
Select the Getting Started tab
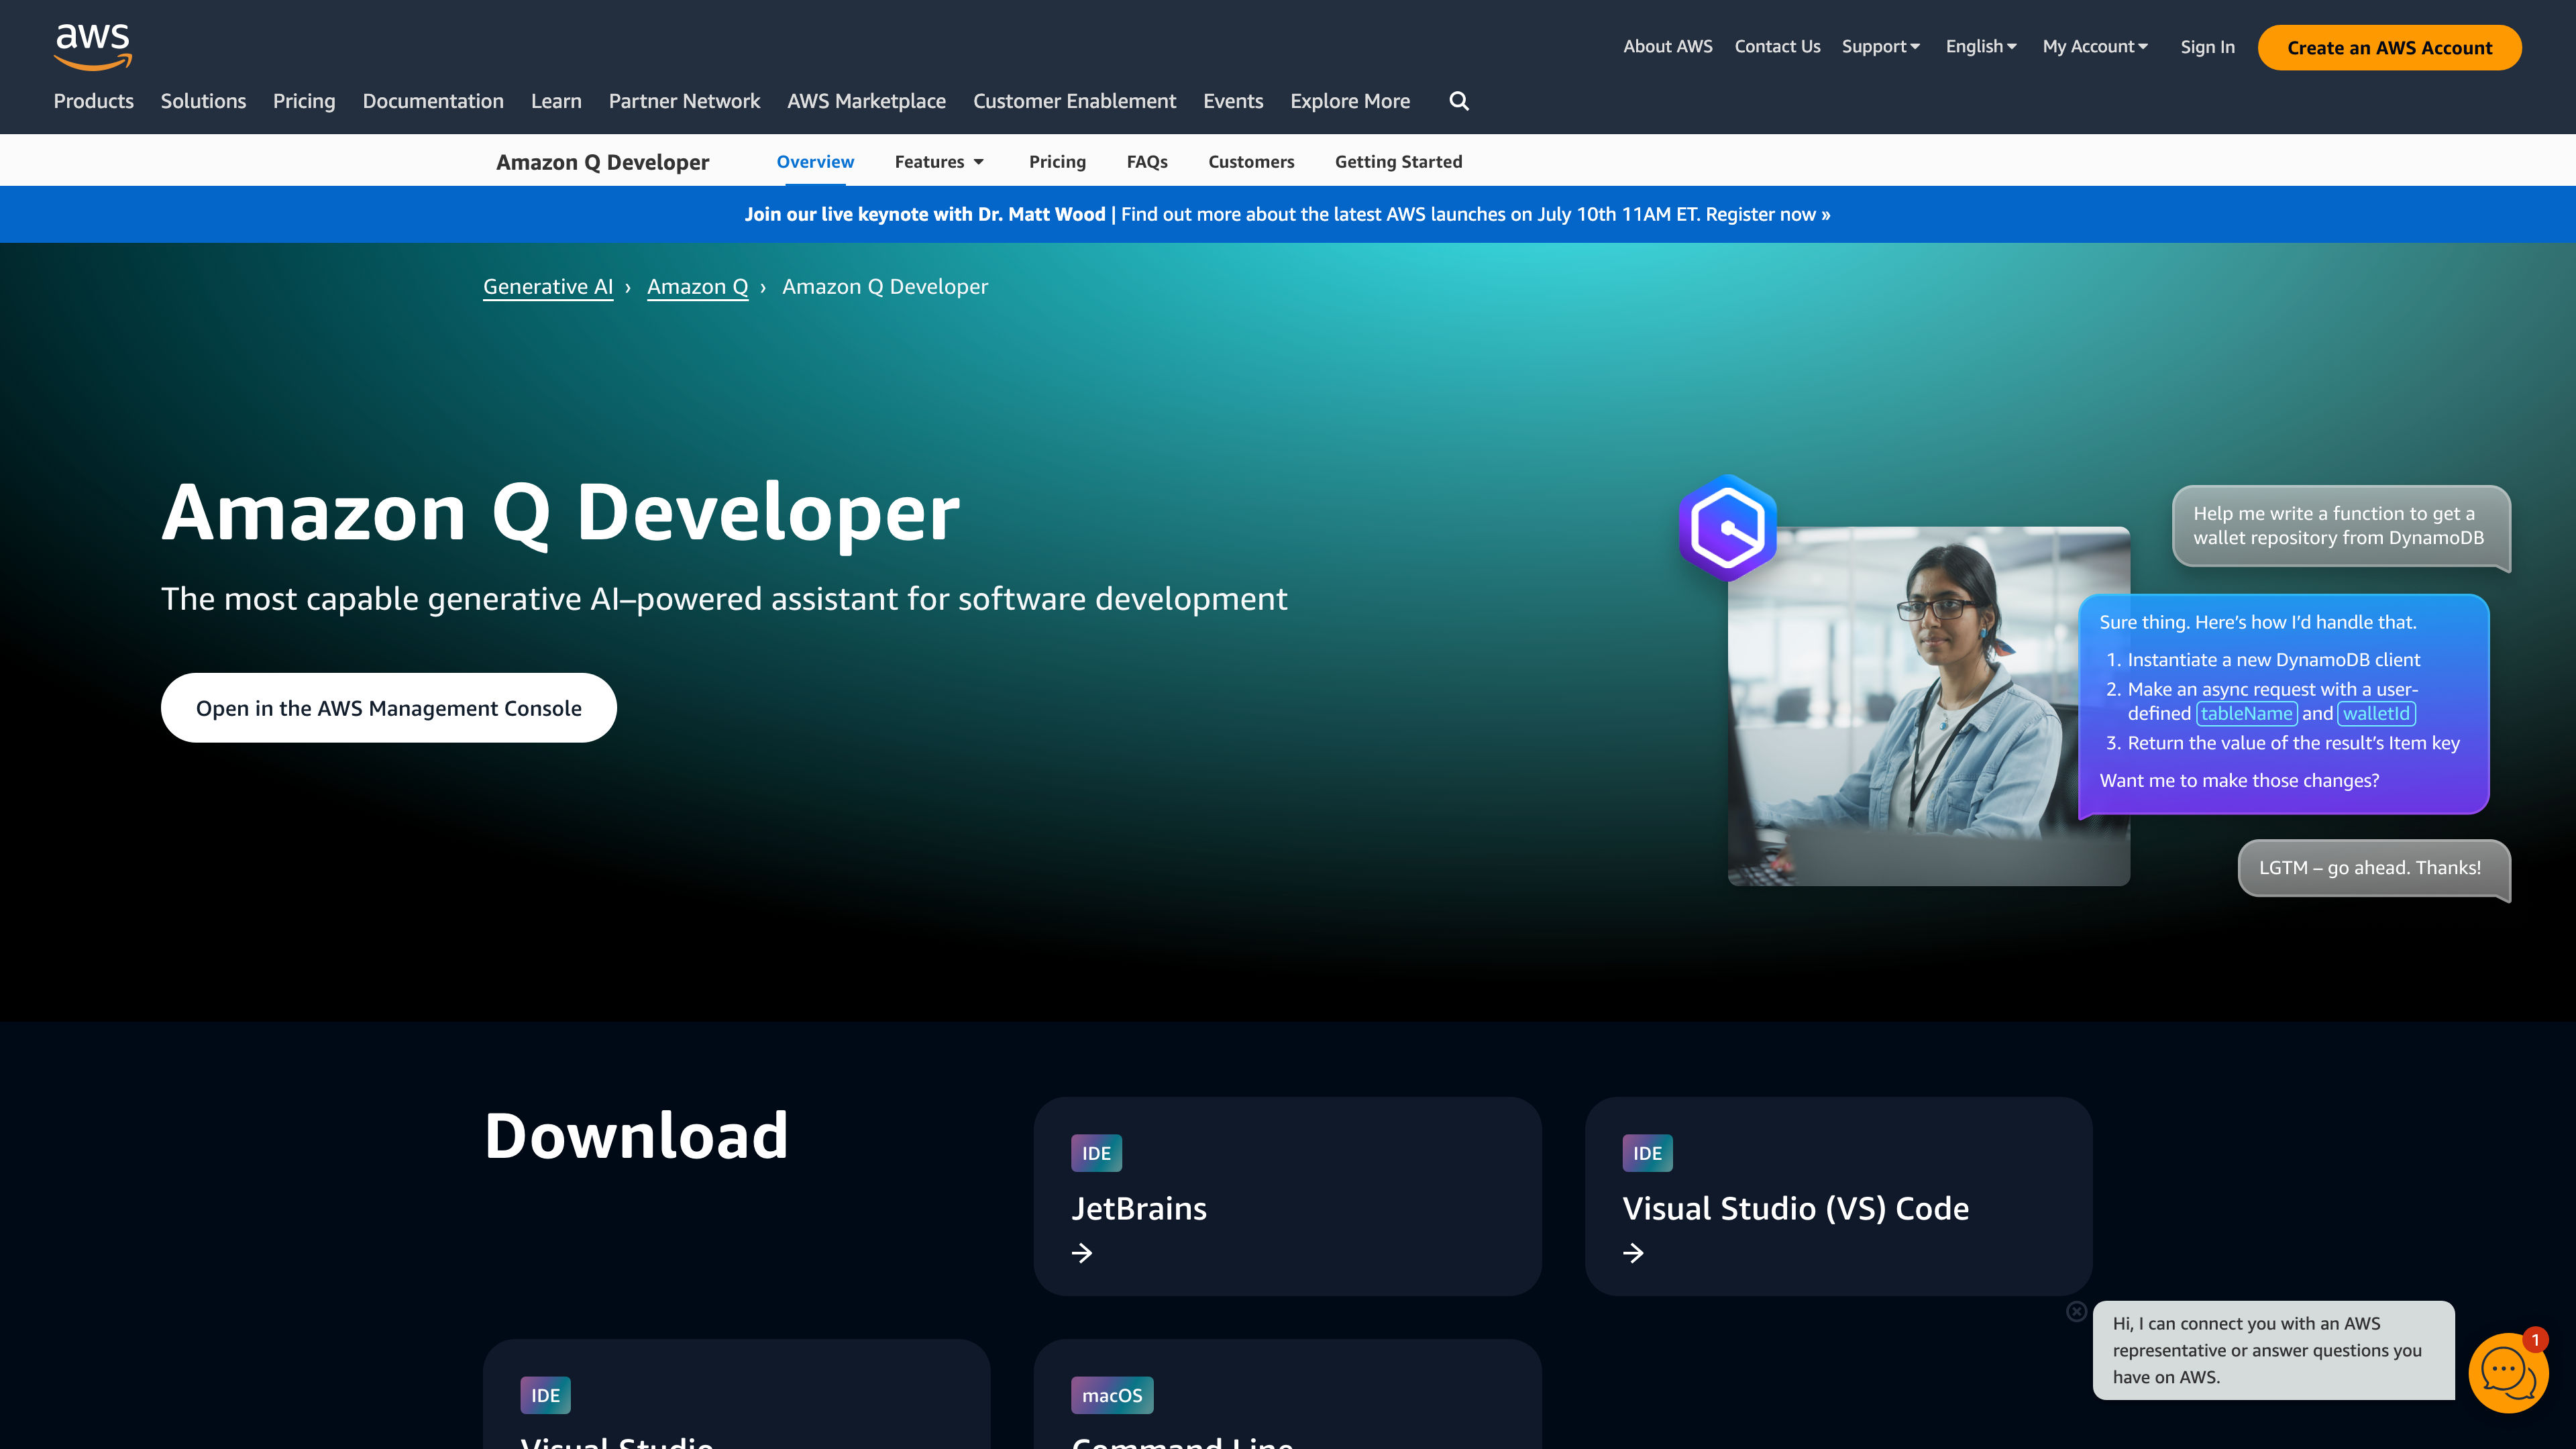pyautogui.click(x=1398, y=161)
